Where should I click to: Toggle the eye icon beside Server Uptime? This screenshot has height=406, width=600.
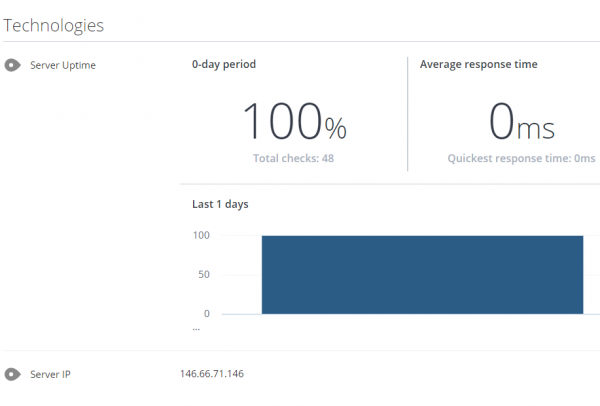tap(13, 65)
